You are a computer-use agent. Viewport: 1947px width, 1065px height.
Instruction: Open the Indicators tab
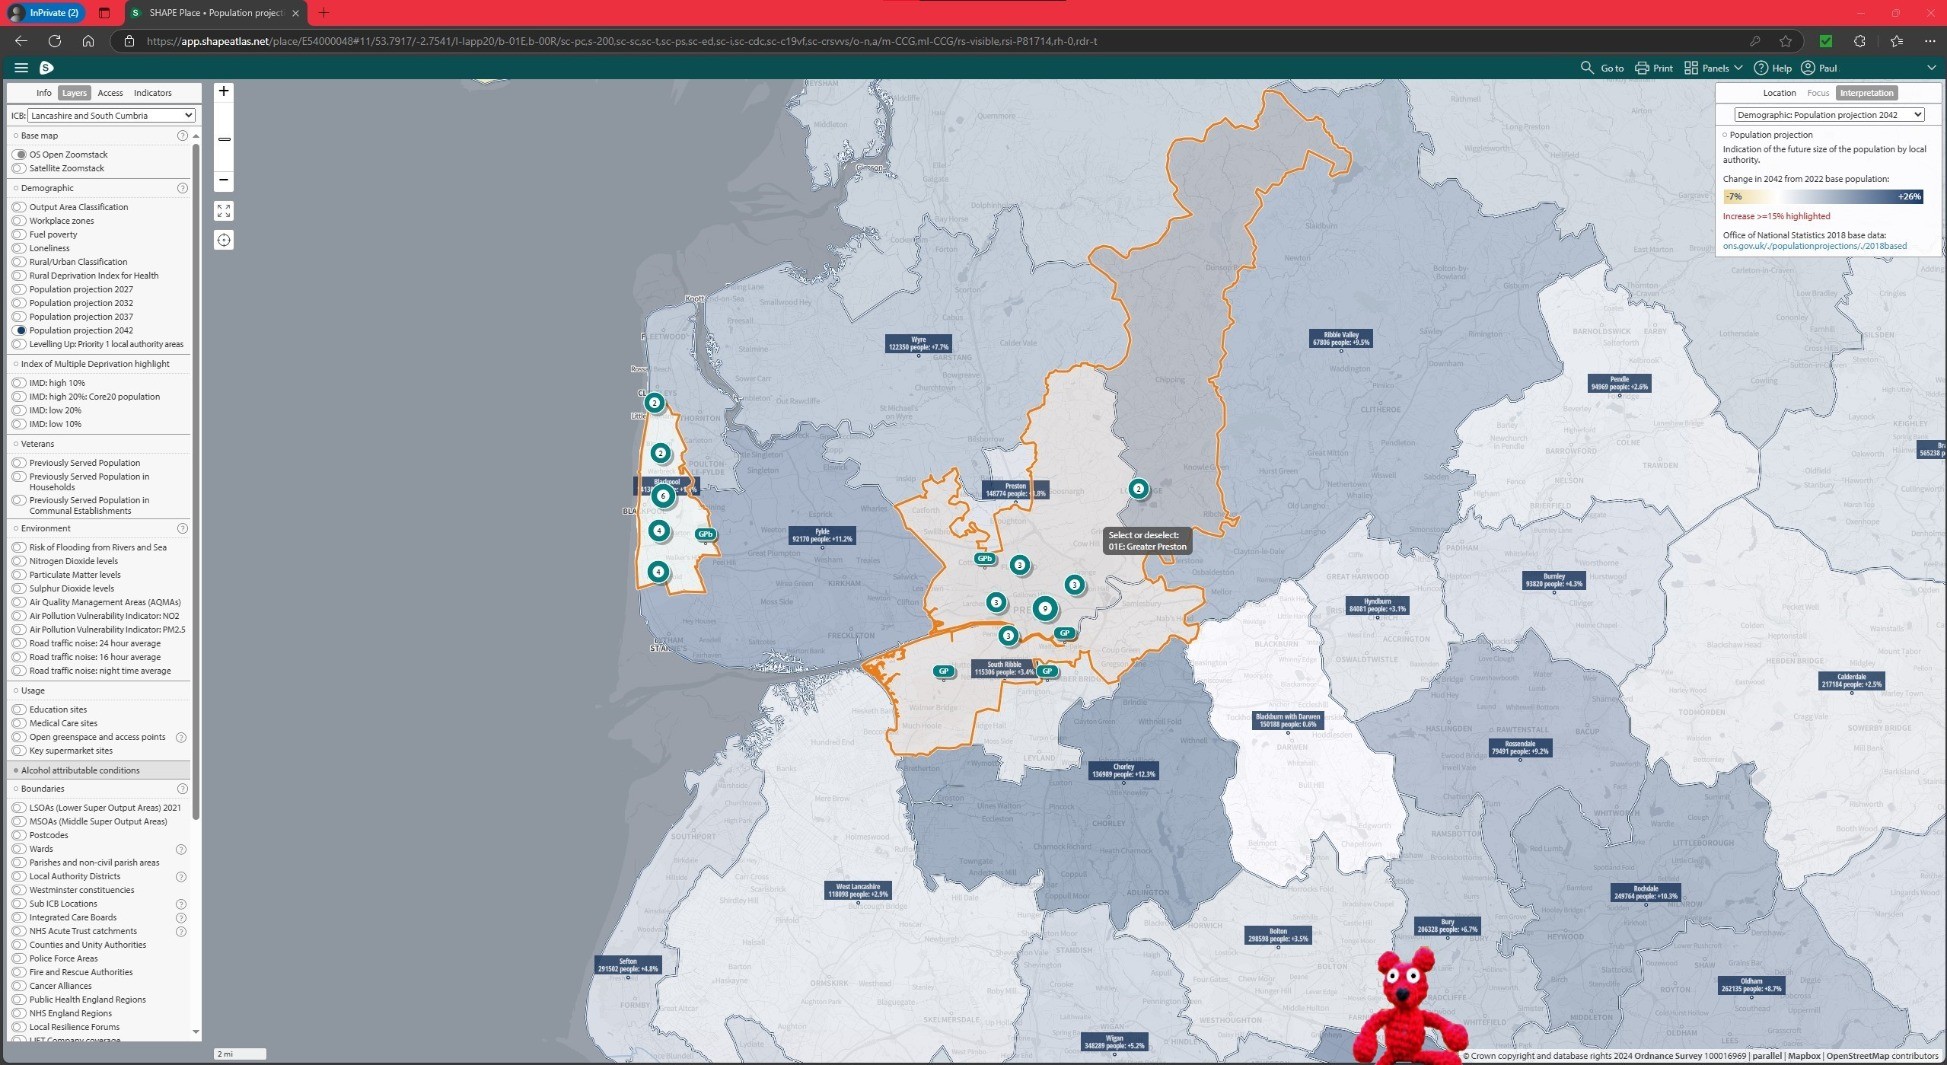pos(153,93)
